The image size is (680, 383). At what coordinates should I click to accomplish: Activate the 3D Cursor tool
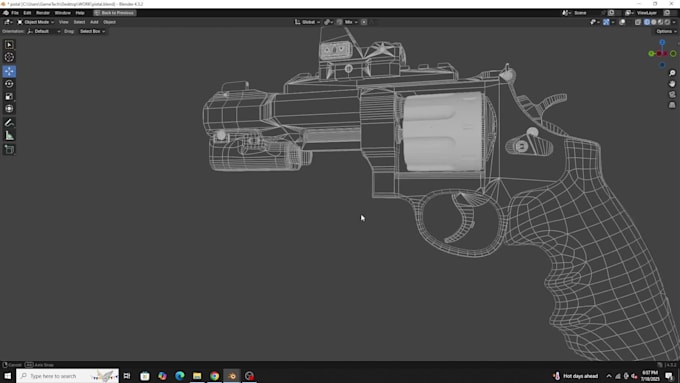tap(9, 57)
